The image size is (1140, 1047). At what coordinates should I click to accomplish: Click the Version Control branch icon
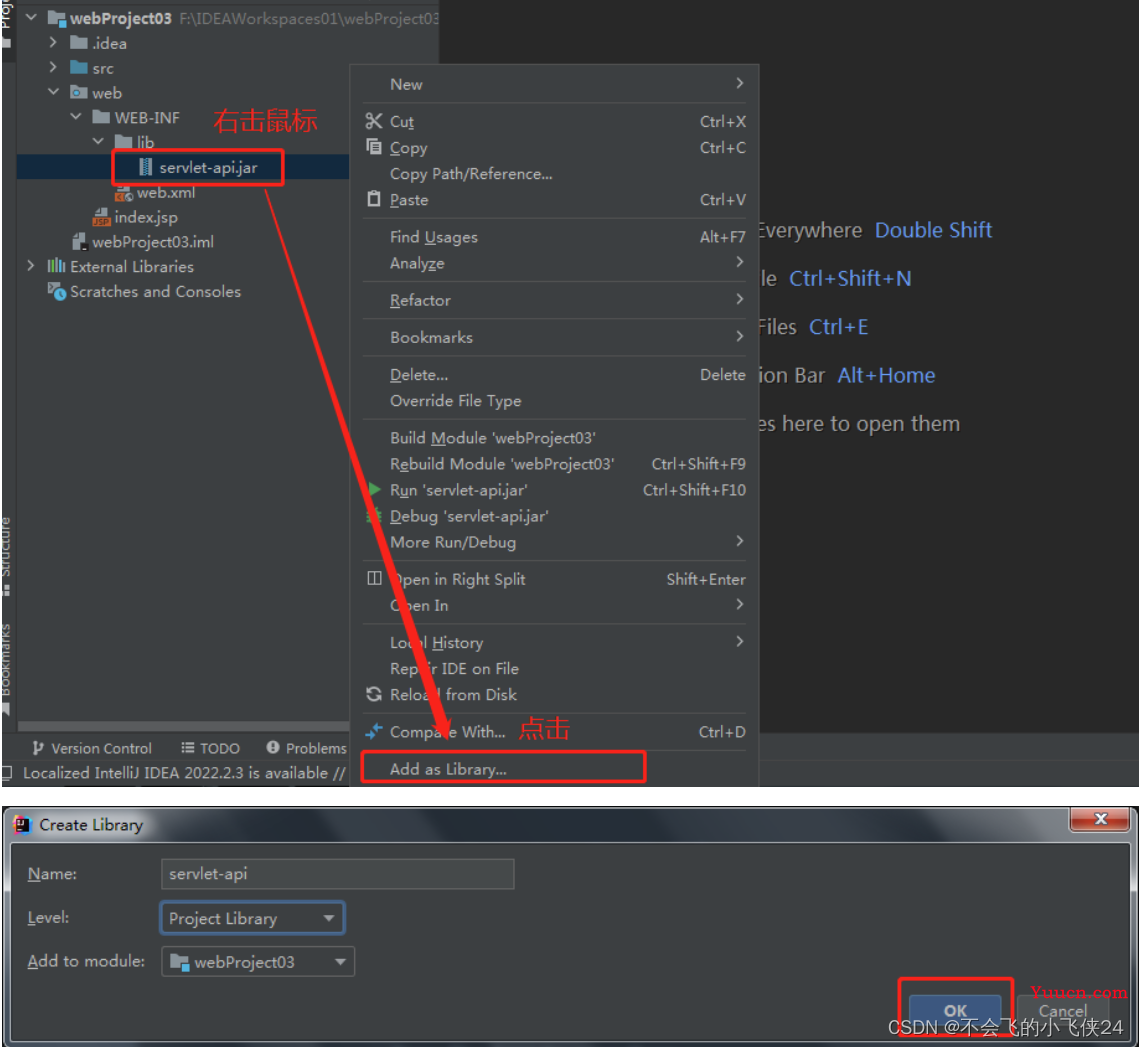[x=38, y=747]
